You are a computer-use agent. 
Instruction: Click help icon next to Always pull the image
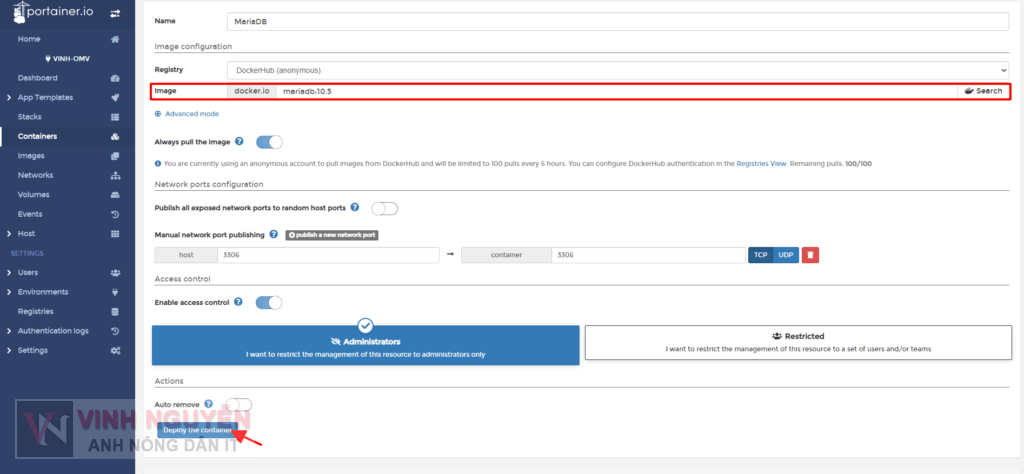240,142
